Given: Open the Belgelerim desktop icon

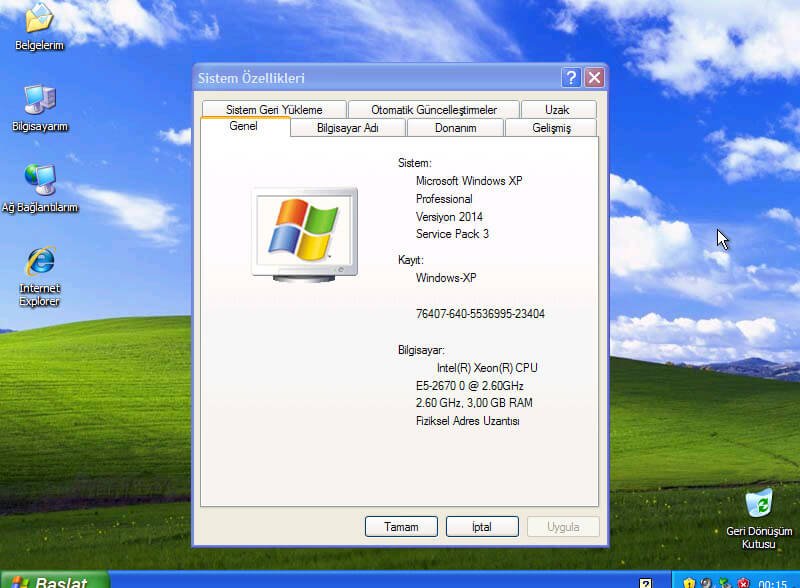Looking at the screenshot, I should [39, 27].
